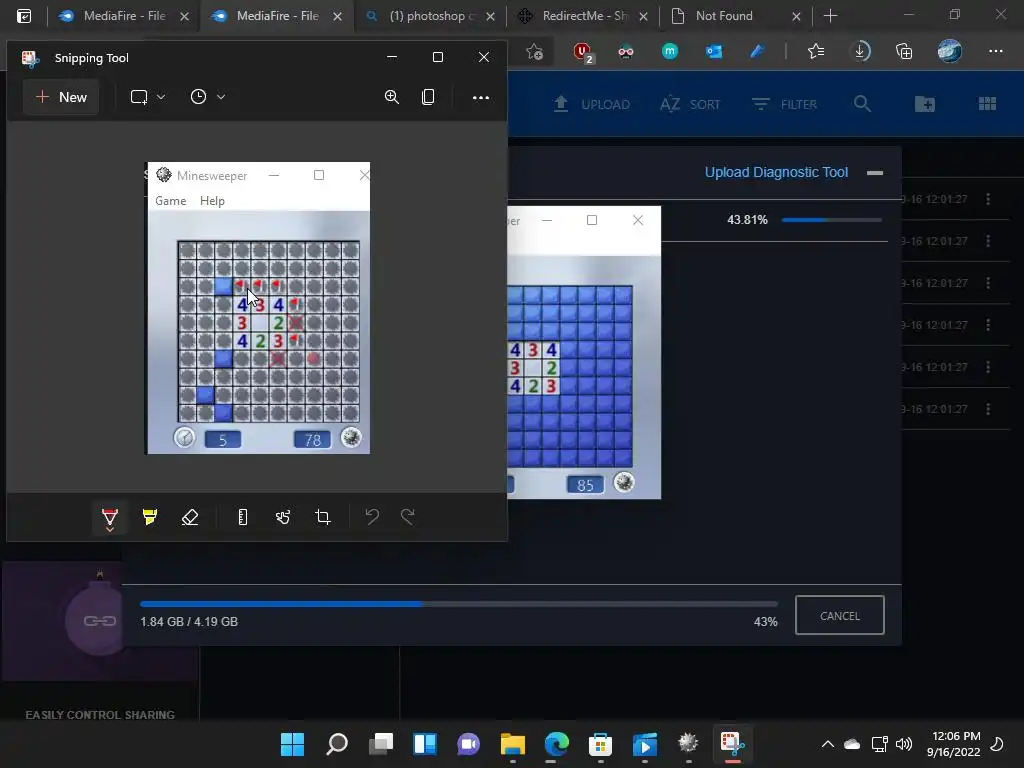Expand the snipping mode dropdown chevron

point(161,97)
